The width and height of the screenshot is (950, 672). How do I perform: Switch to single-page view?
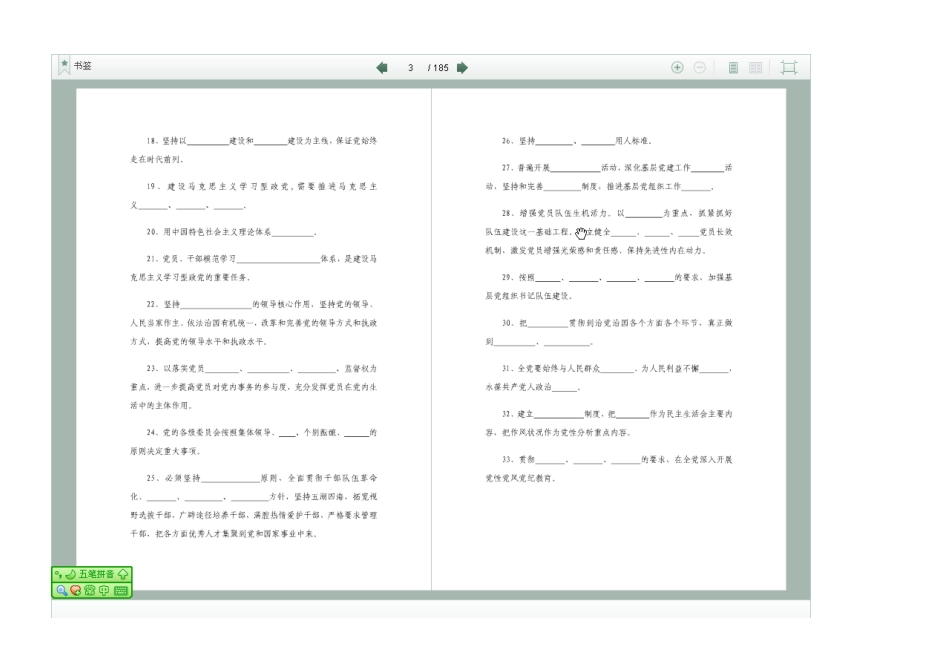[x=733, y=67]
